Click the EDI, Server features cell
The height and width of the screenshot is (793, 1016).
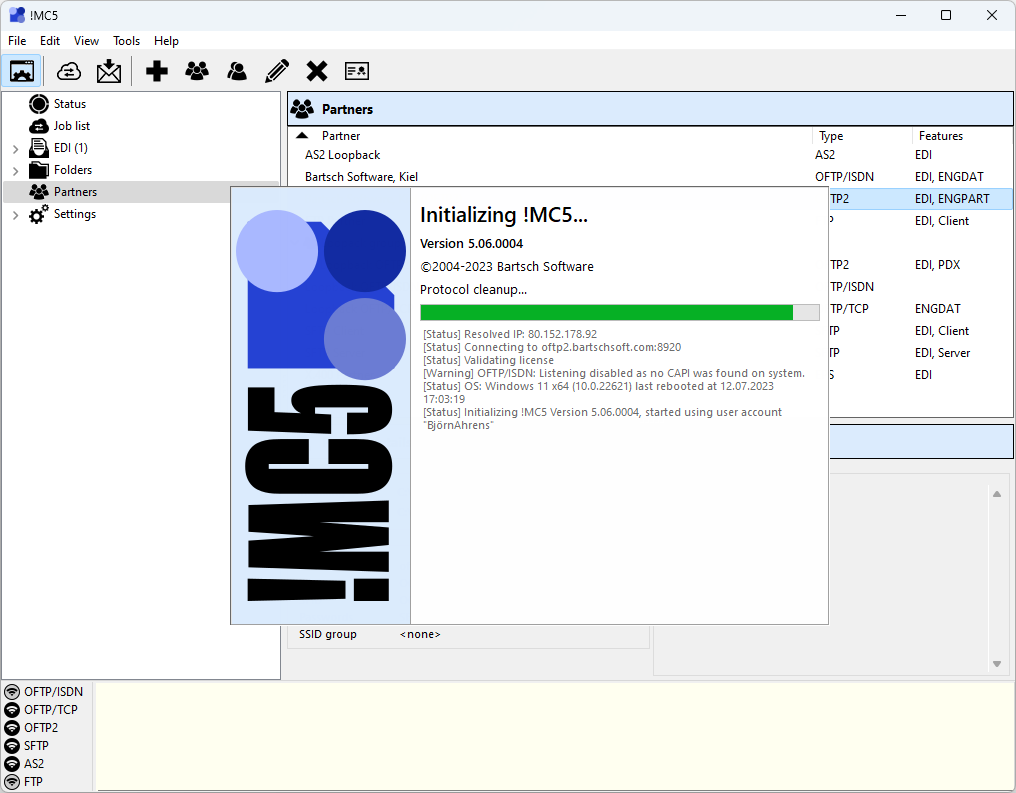(943, 353)
